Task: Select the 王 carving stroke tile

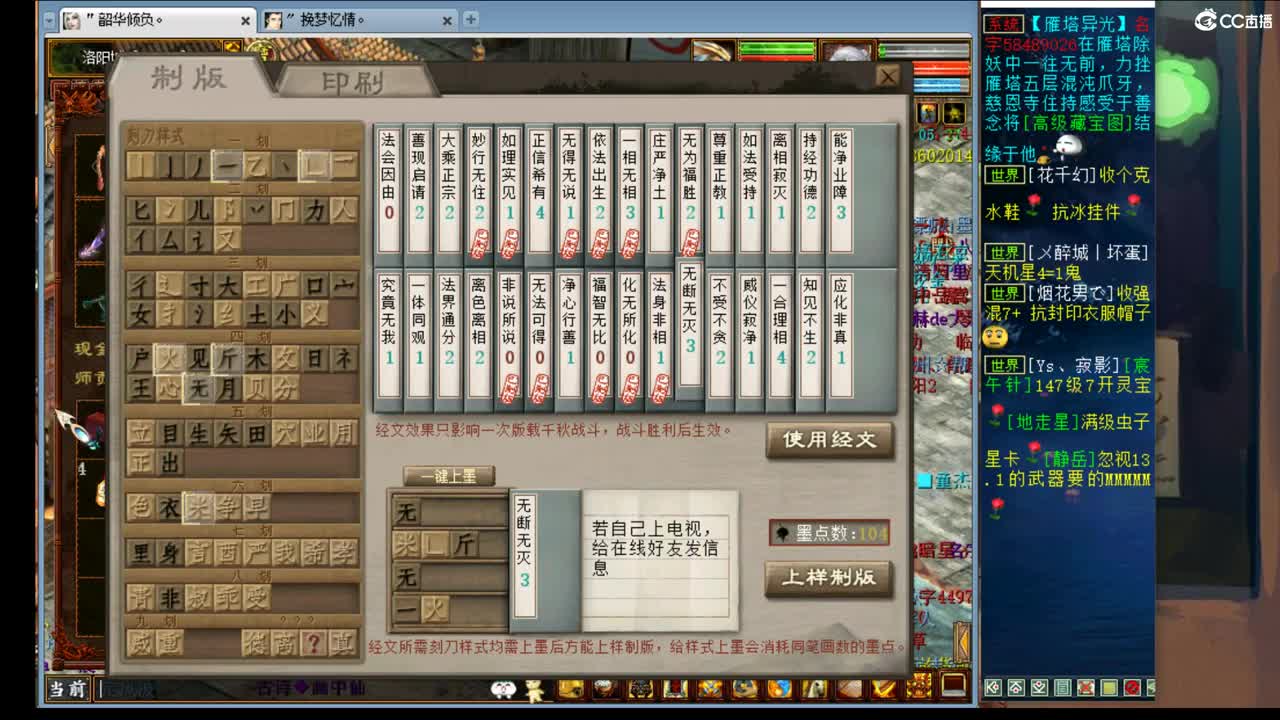Action: 141,387
